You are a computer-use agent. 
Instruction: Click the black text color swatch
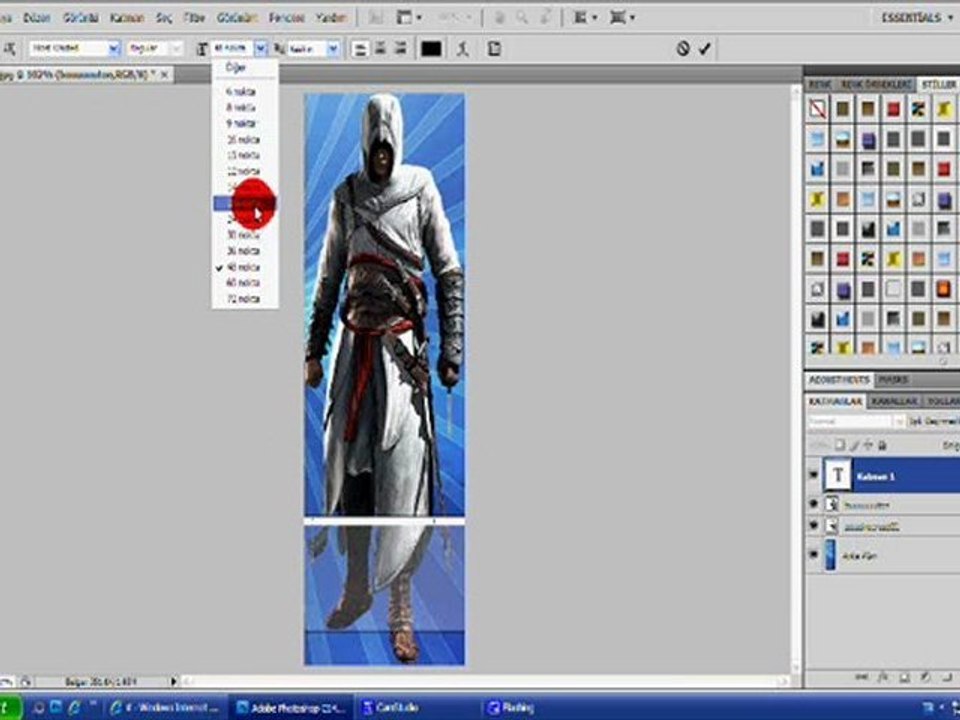[431, 48]
